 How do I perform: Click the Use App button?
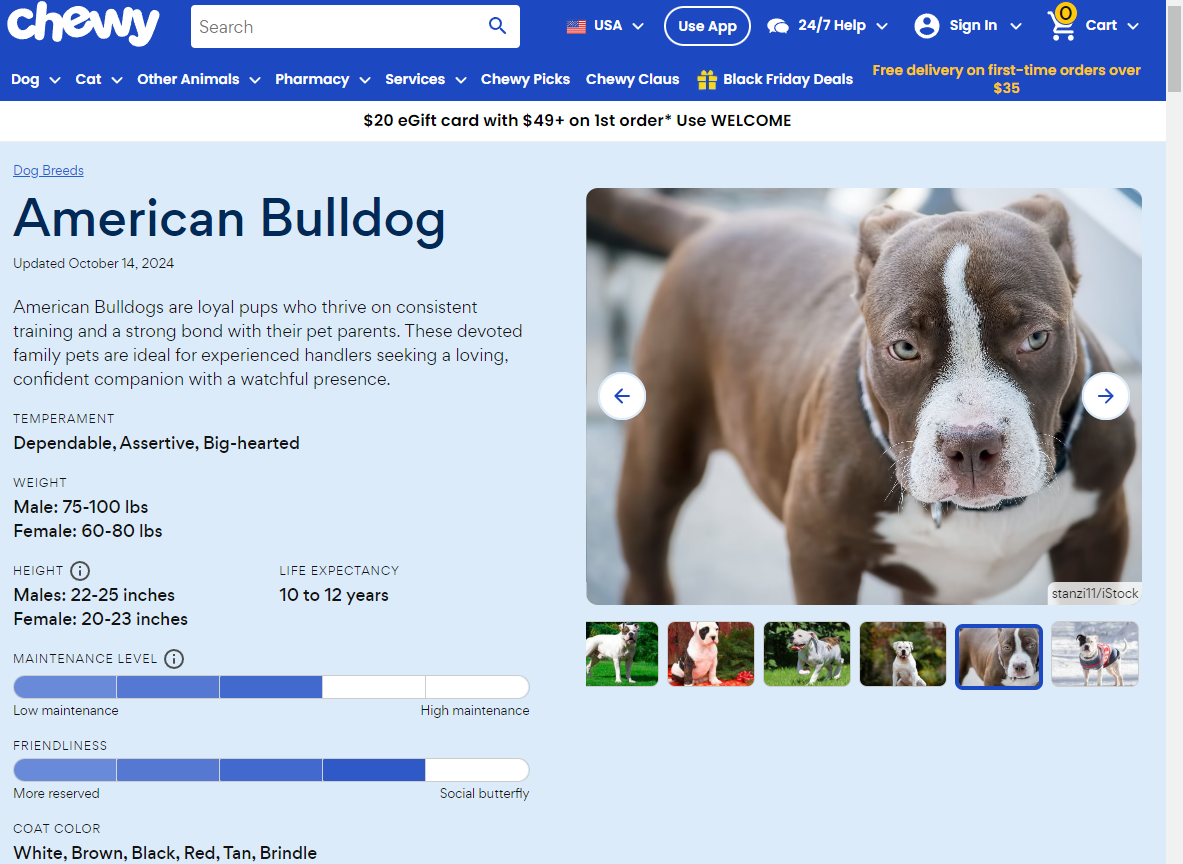tap(707, 26)
